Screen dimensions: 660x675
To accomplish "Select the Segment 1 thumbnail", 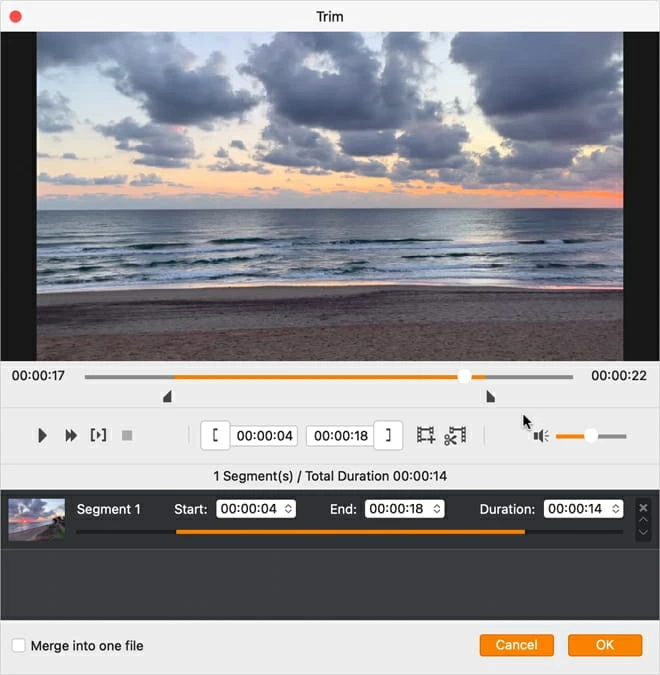I will click(x=37, y=519).
